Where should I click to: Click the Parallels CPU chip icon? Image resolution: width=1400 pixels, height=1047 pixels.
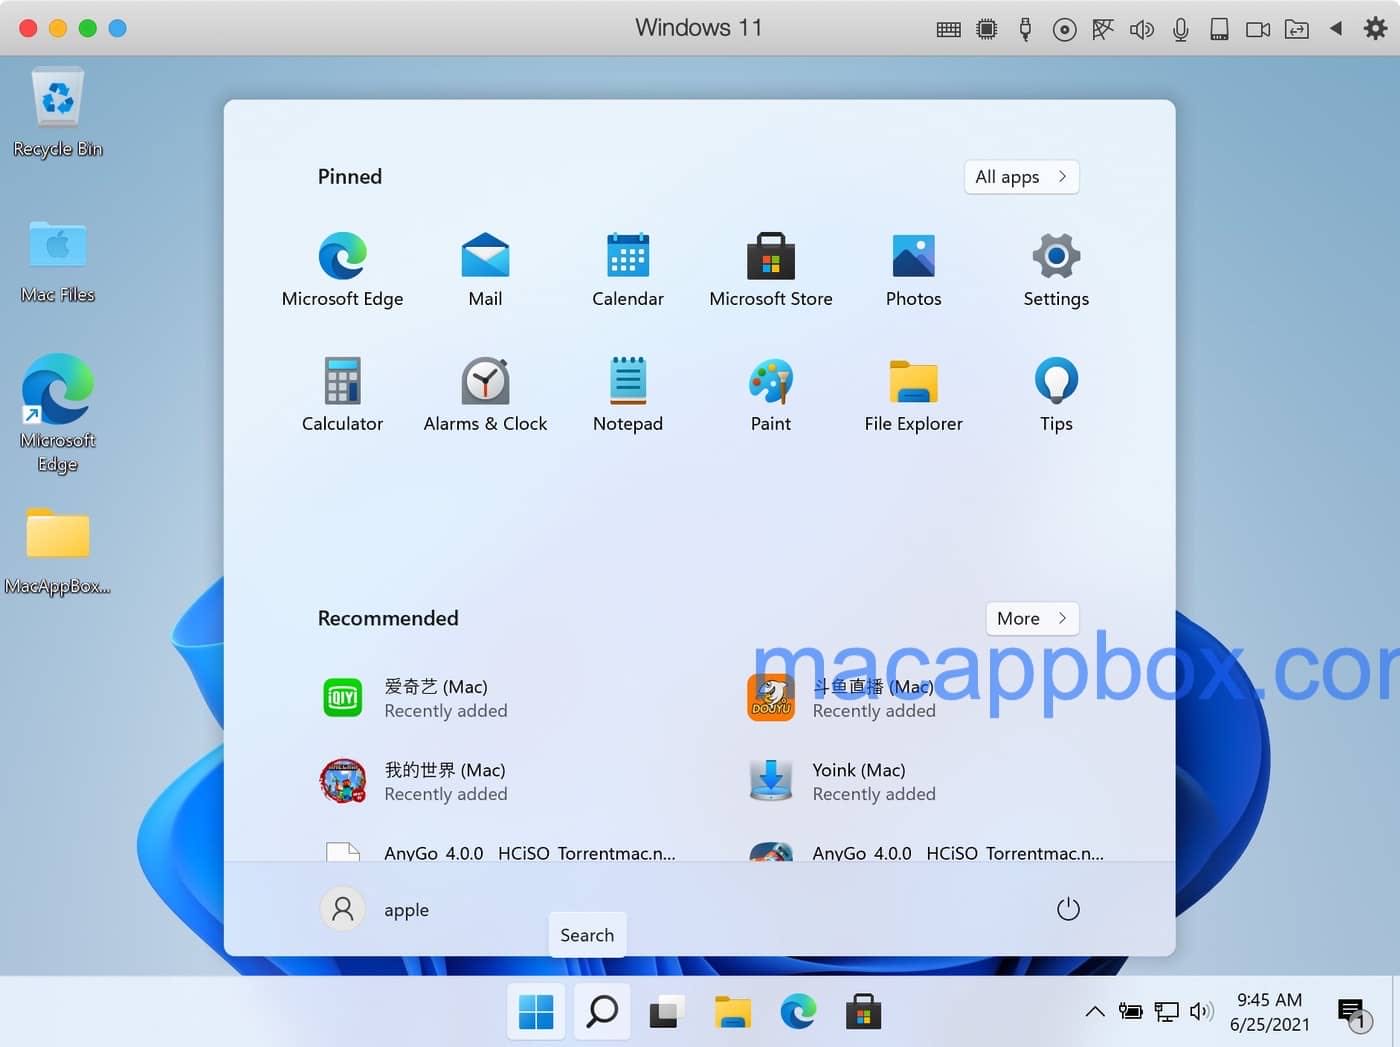point(987,29)
